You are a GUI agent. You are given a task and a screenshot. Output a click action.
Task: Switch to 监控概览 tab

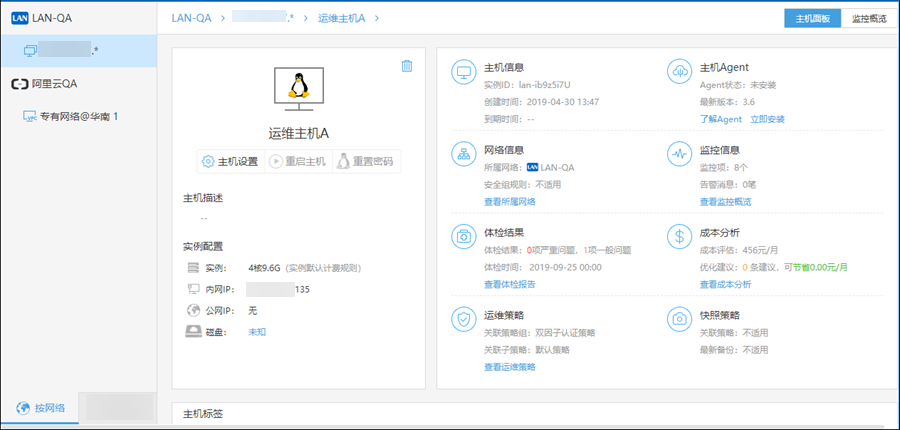(x=870, y=18)
